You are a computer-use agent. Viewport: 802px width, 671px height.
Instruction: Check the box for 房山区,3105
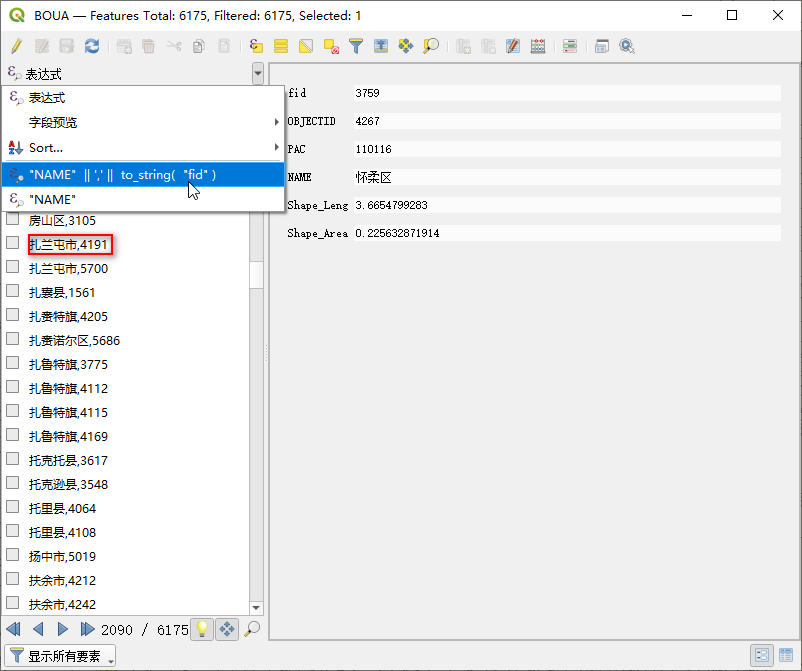coord(13,219)
